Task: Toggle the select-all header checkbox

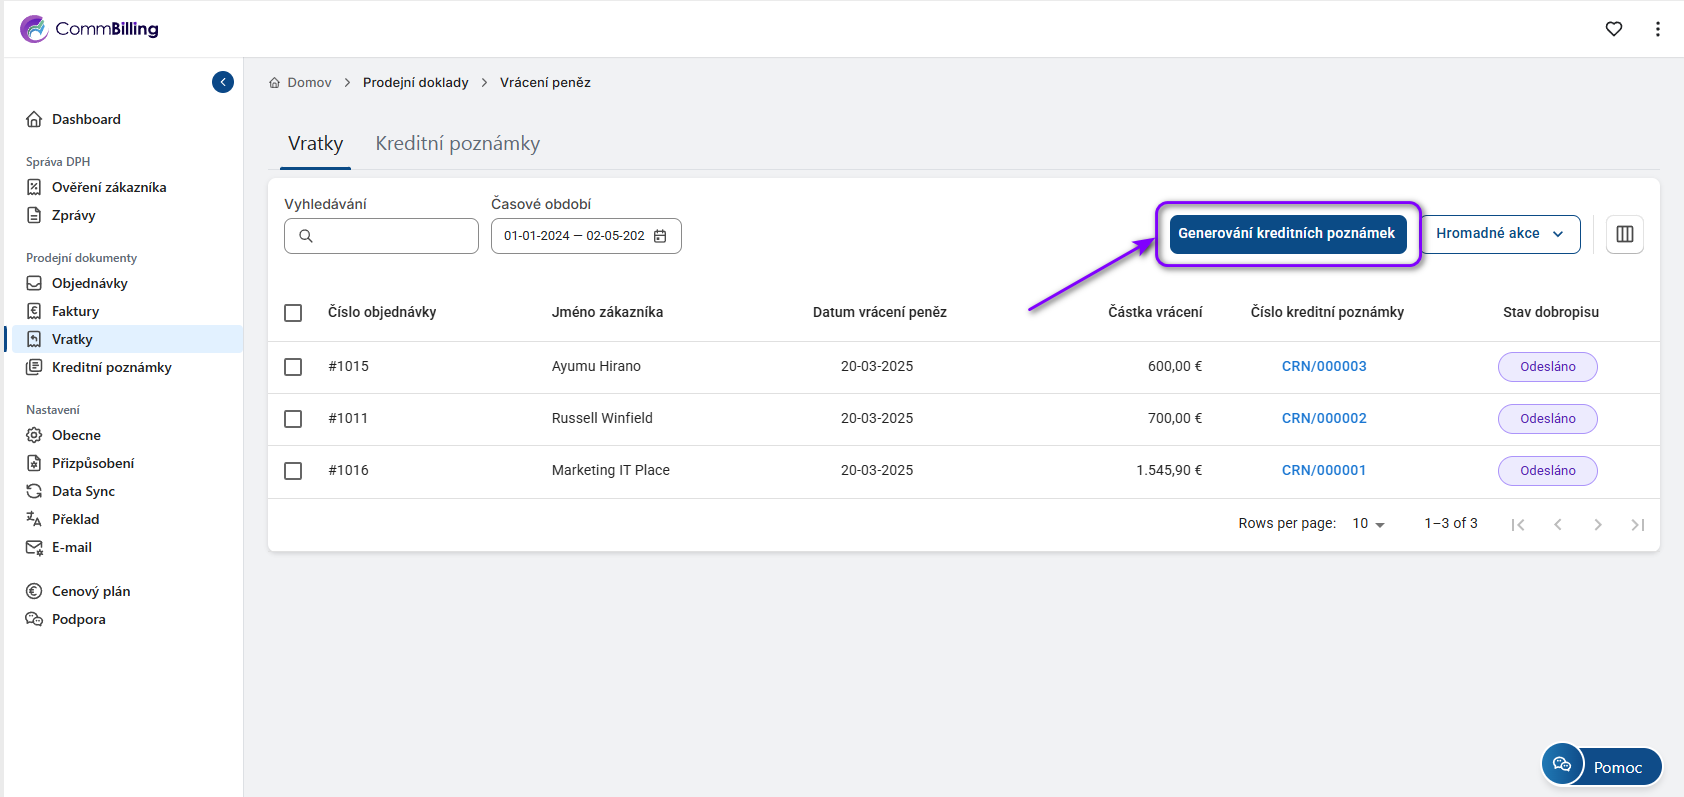Action: pyautogui.click(x=293, y=313)
